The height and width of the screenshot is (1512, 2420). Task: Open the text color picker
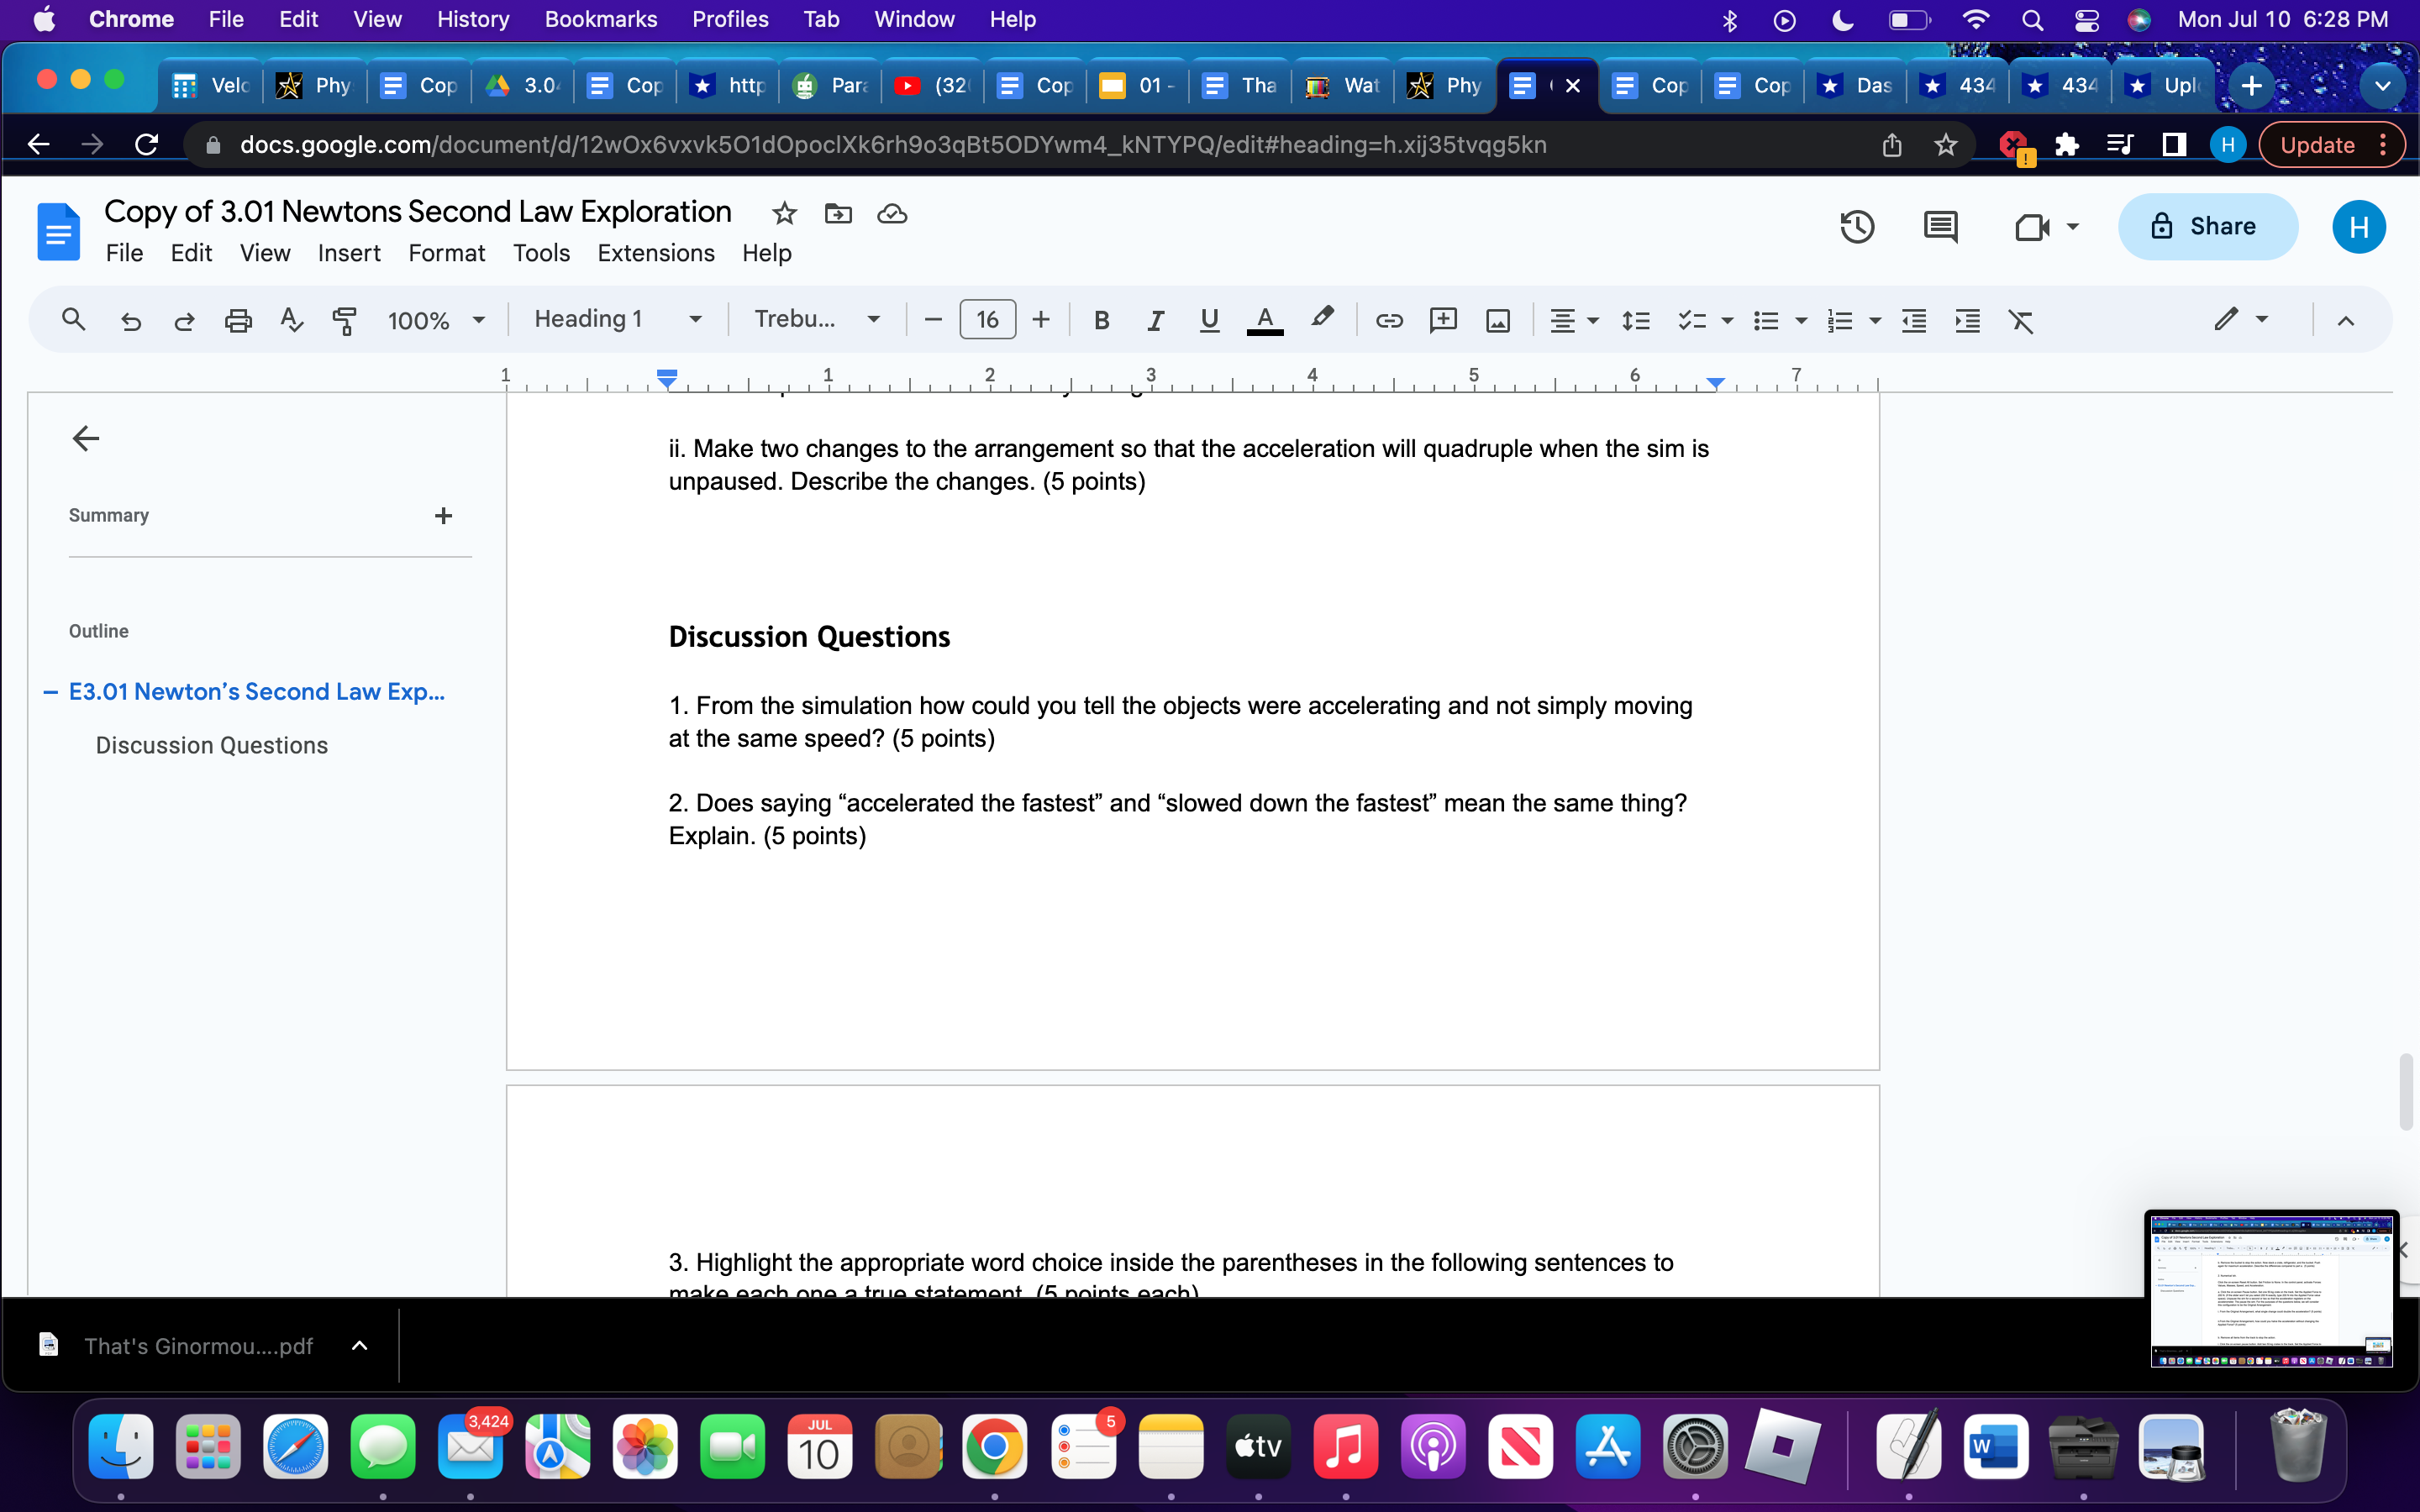(x=1264, y=320)
